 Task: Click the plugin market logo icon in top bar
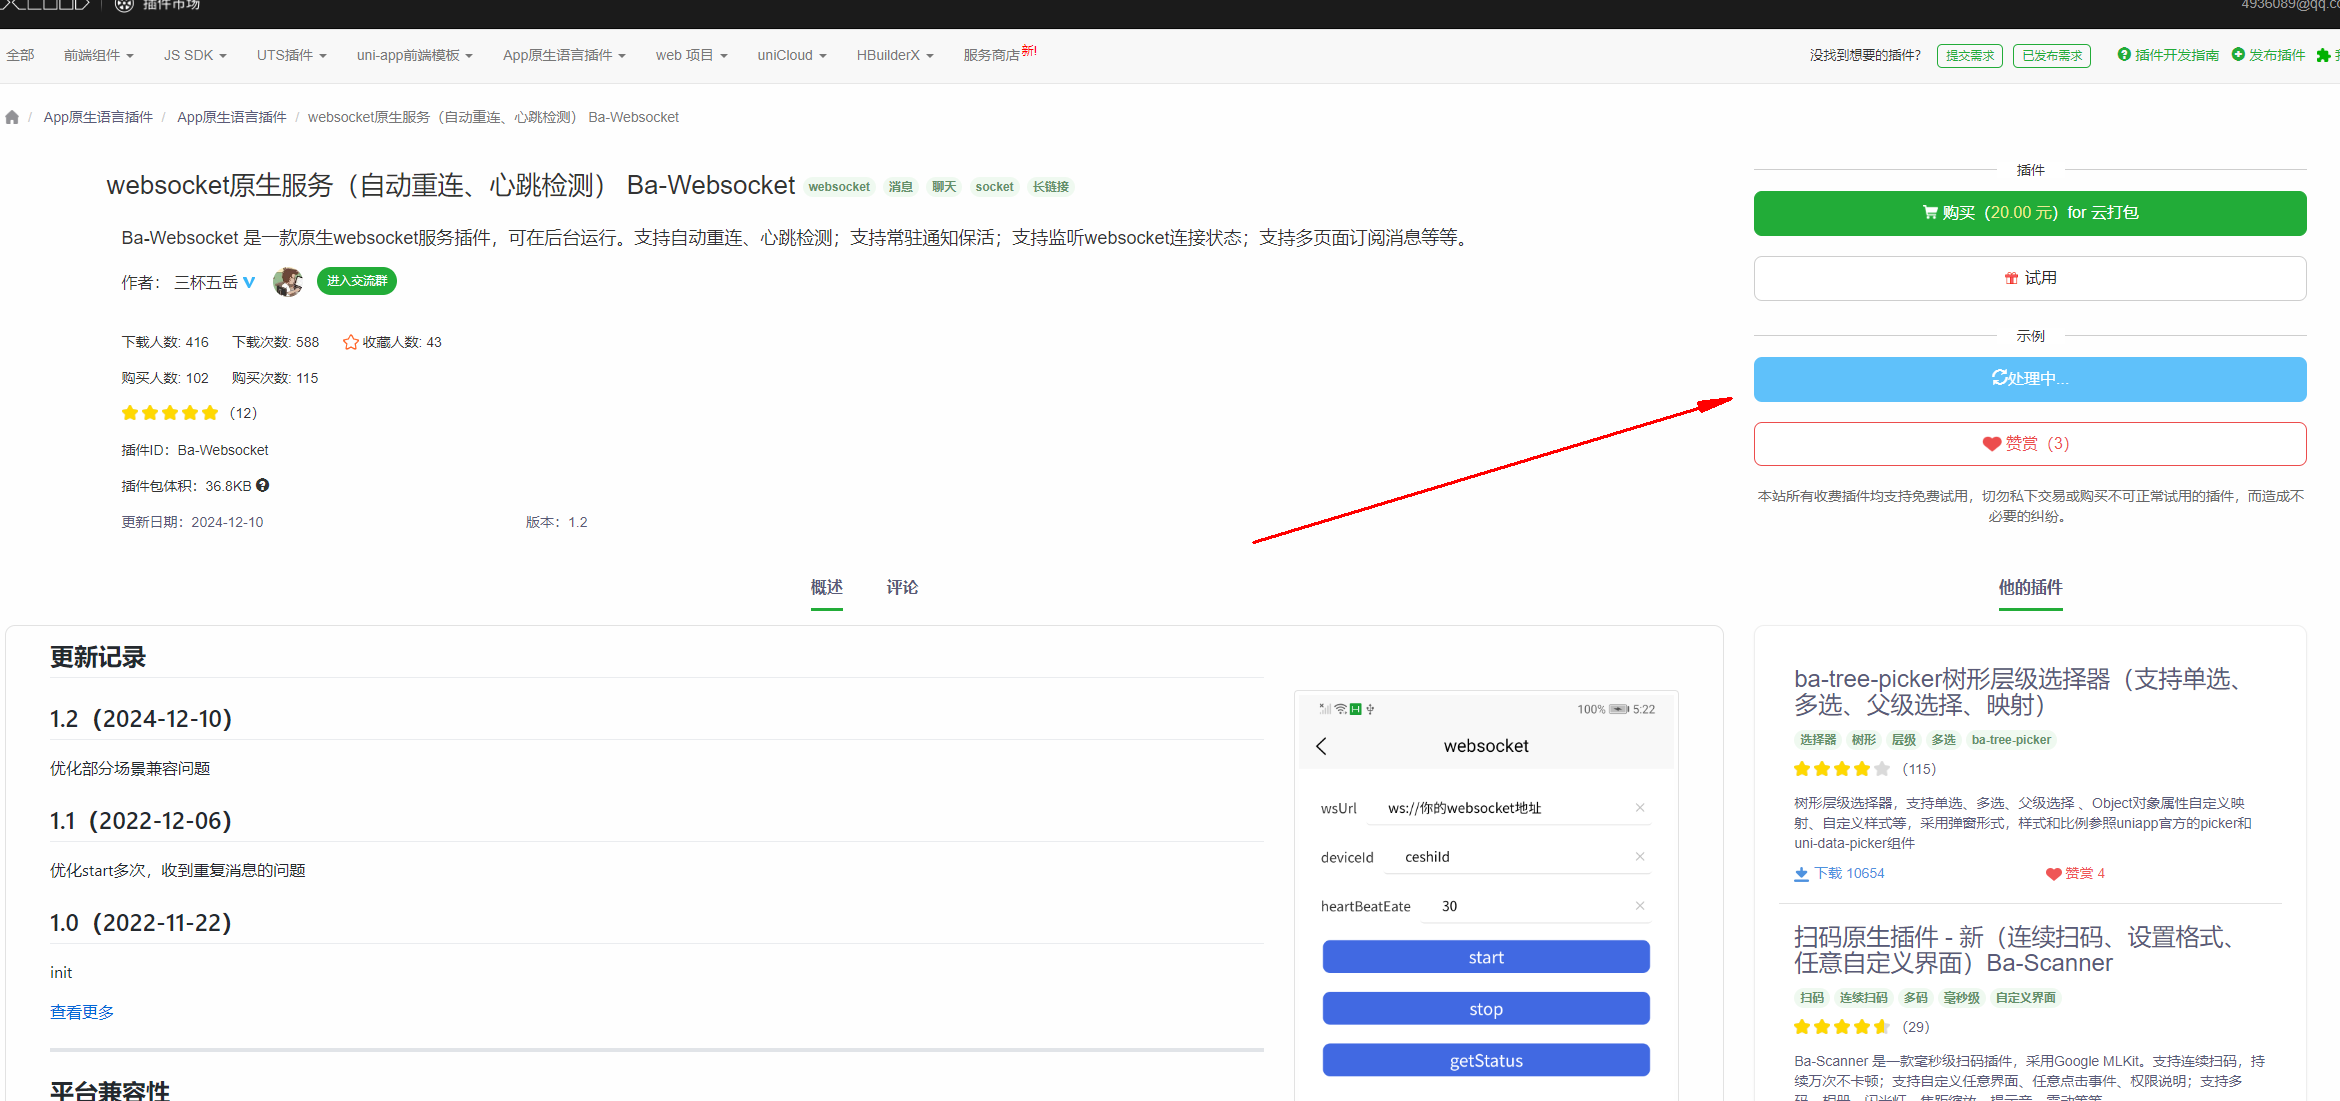click(124, 6)
